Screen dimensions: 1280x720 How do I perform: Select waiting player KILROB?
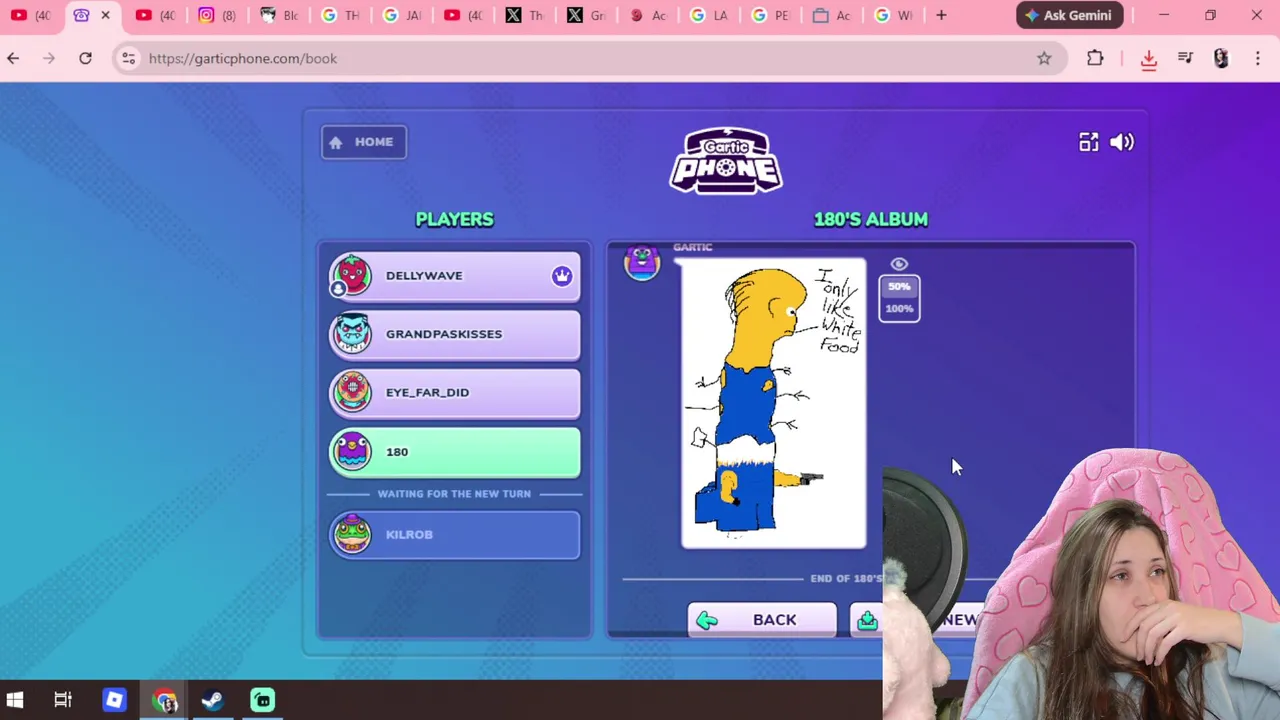455,535
